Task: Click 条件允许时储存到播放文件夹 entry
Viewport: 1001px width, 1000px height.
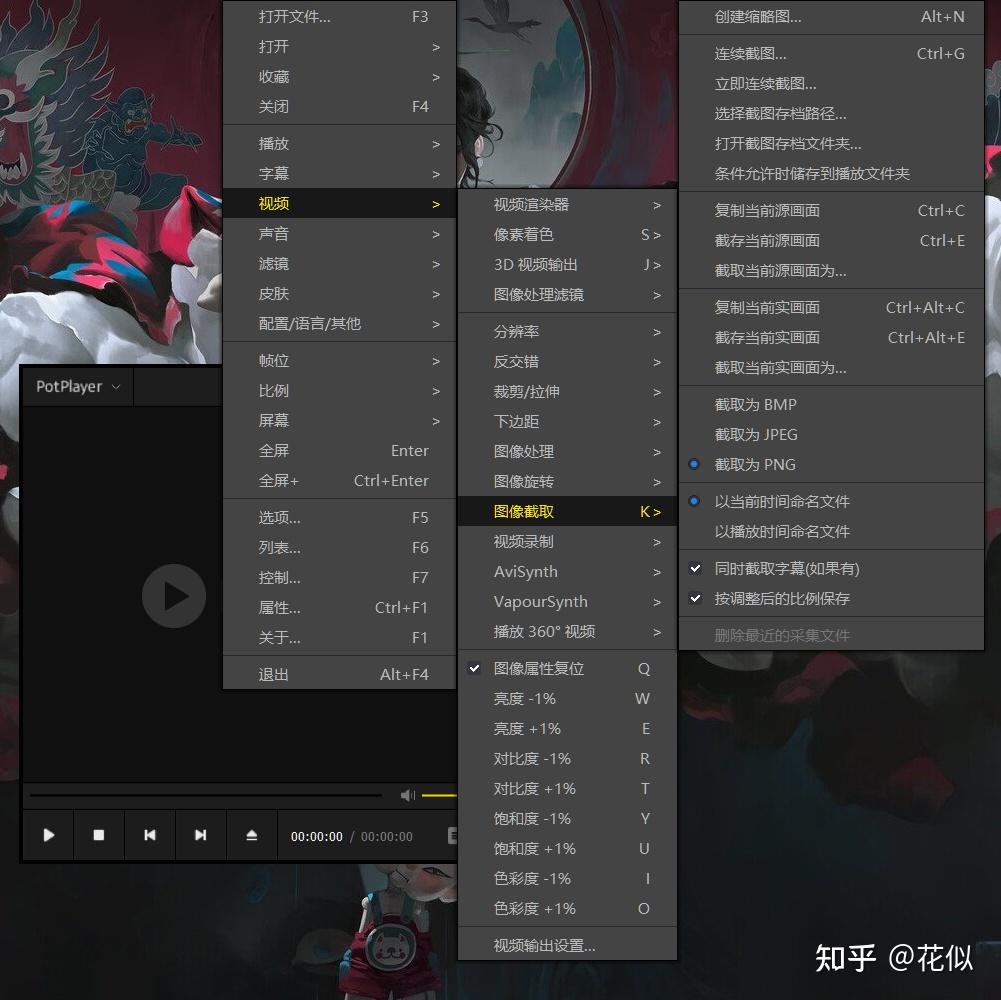Action: click(831, 174)
